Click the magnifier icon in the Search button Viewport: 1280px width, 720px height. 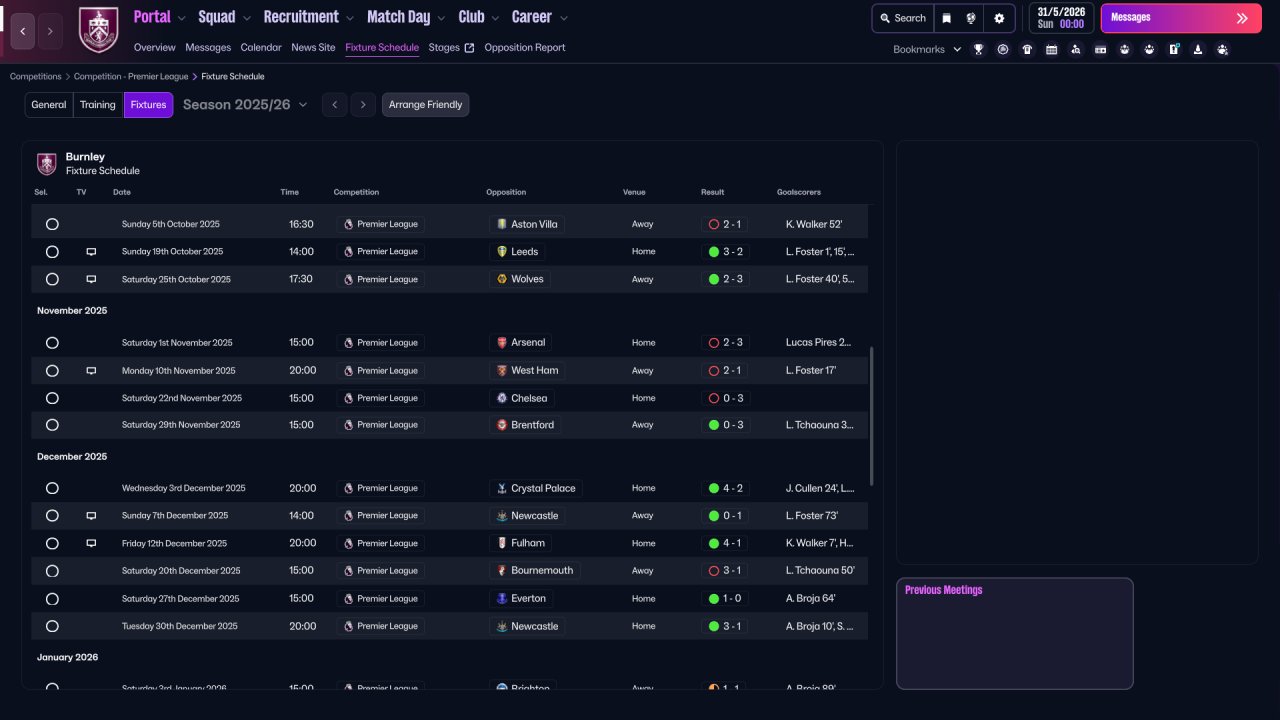coord(885,18)
